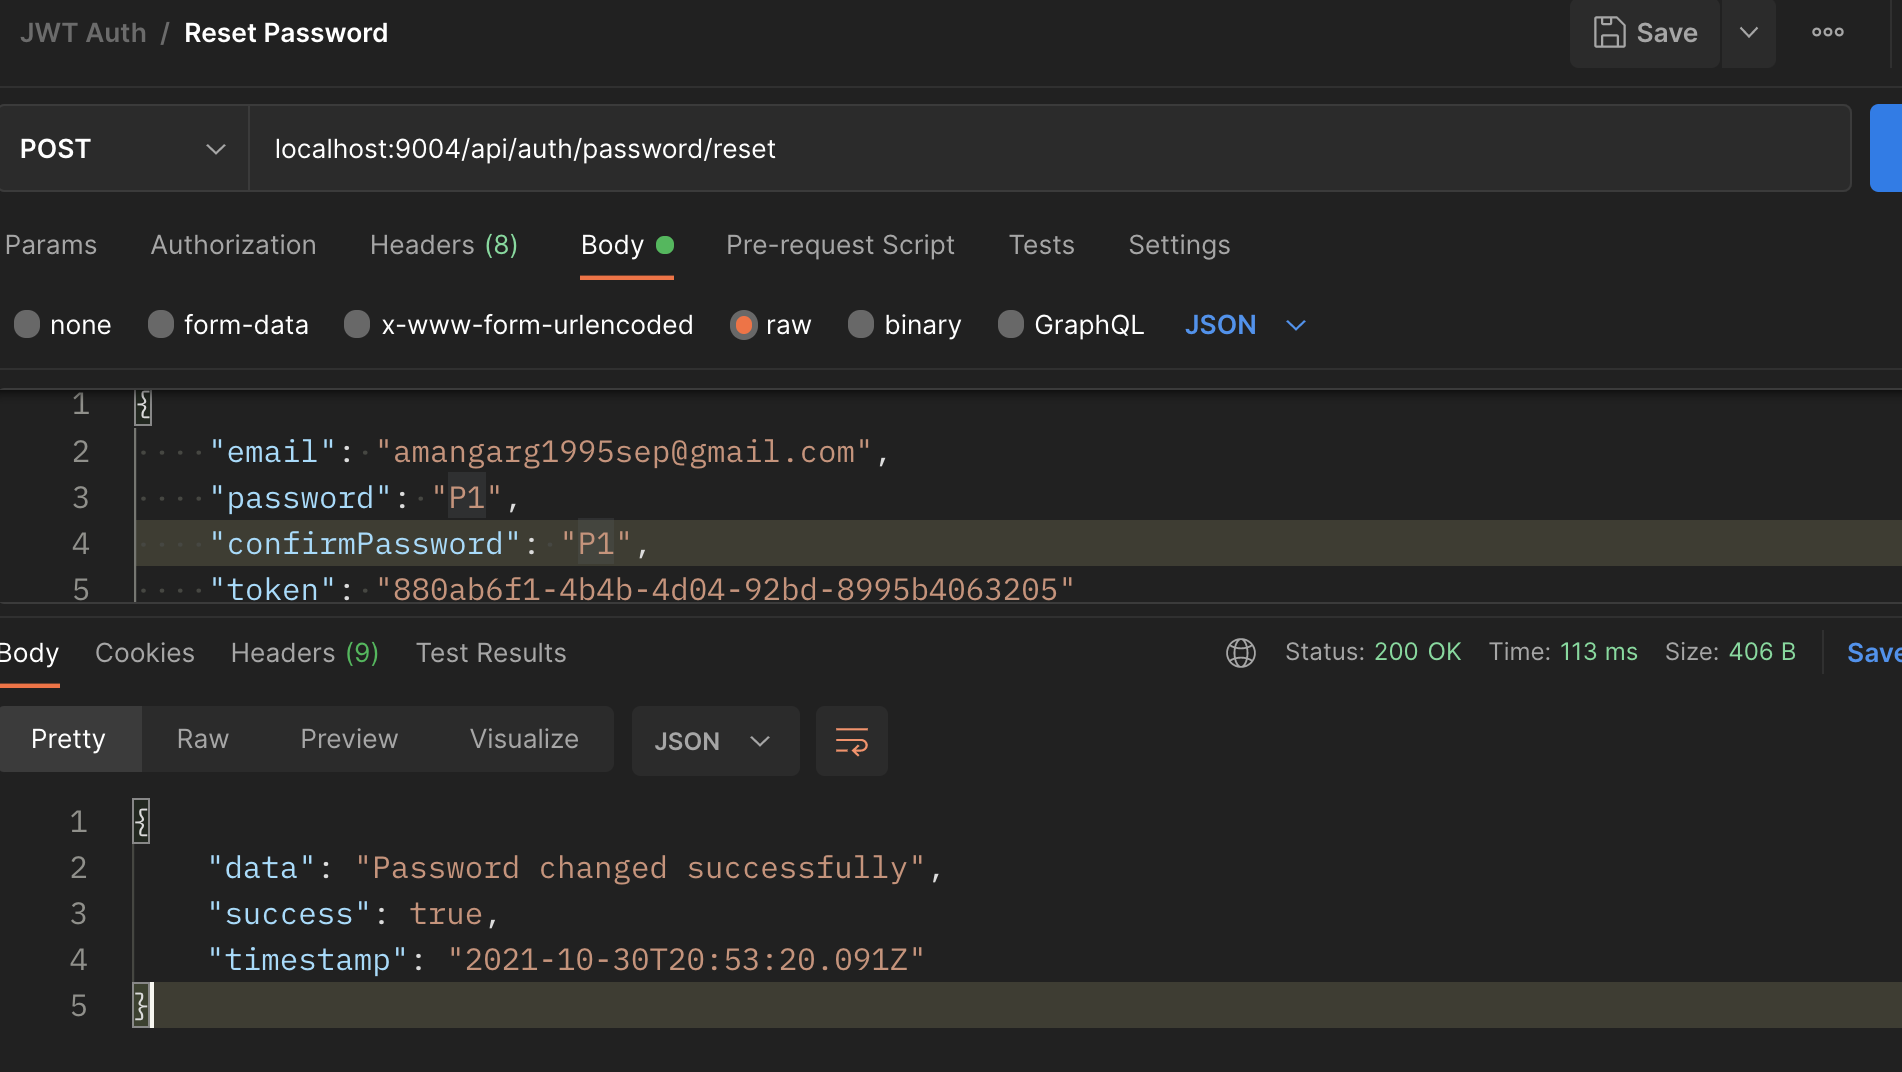Screen dimensions: 1902x1072
Task: Open the Save options dropdown arrow
Action: click(1749, 33)
